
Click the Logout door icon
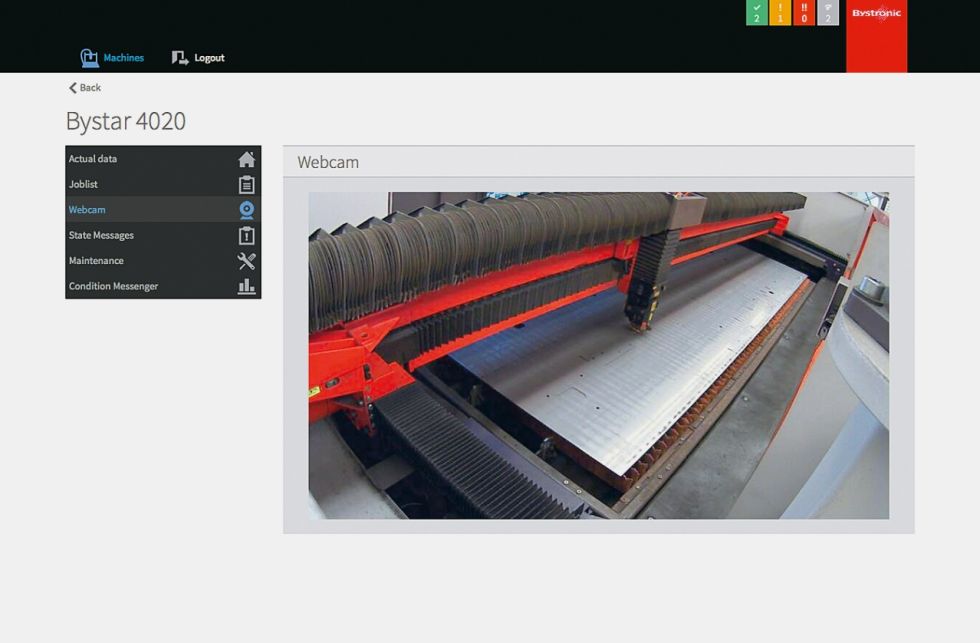click(x=180, y=57)
